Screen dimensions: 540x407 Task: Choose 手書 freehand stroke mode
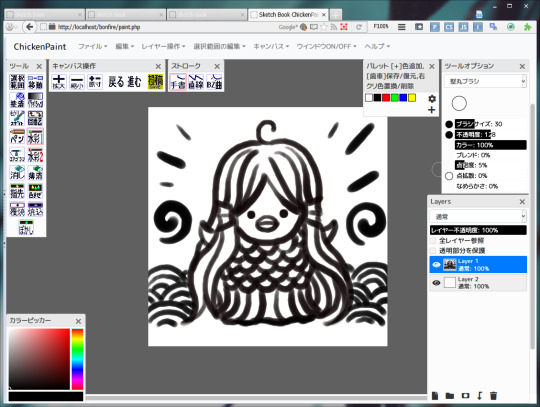(178, 82)
